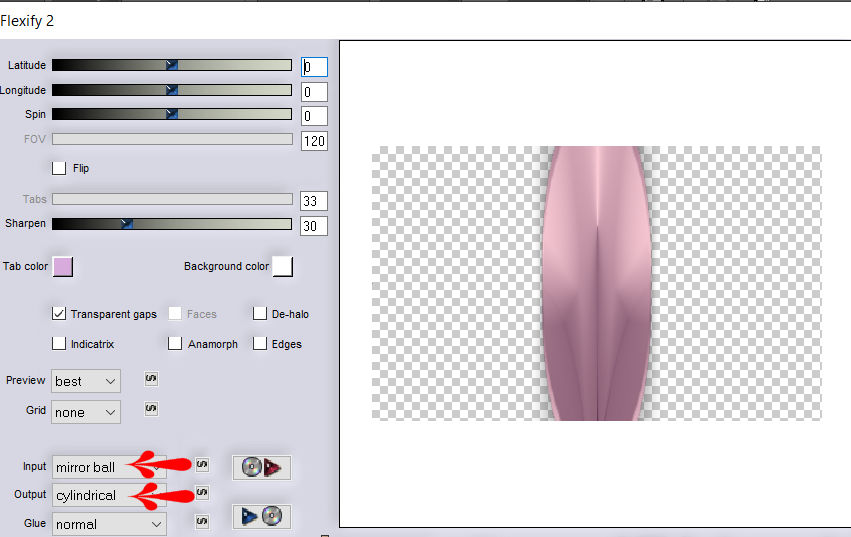851x537 pixels.
Task: Click the Spin slider handle
Action: pos(172,114)
